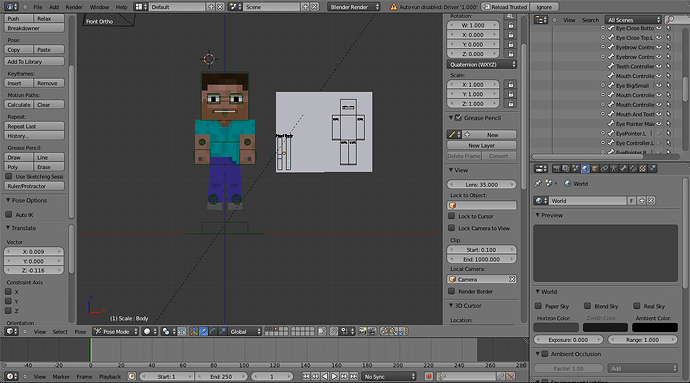Enable Lock Camera to View checkbox
The height and width of the screenshot is (383, 690).
451,228
